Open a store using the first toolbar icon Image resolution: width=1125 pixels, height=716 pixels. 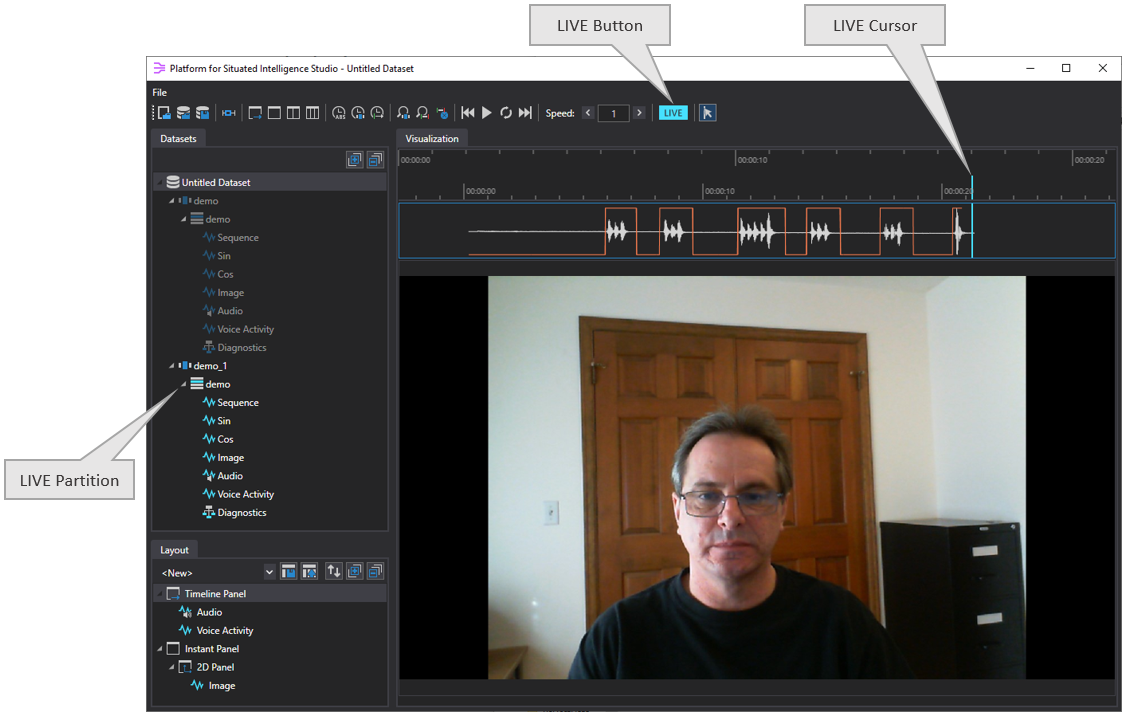[x=163, y=112]
